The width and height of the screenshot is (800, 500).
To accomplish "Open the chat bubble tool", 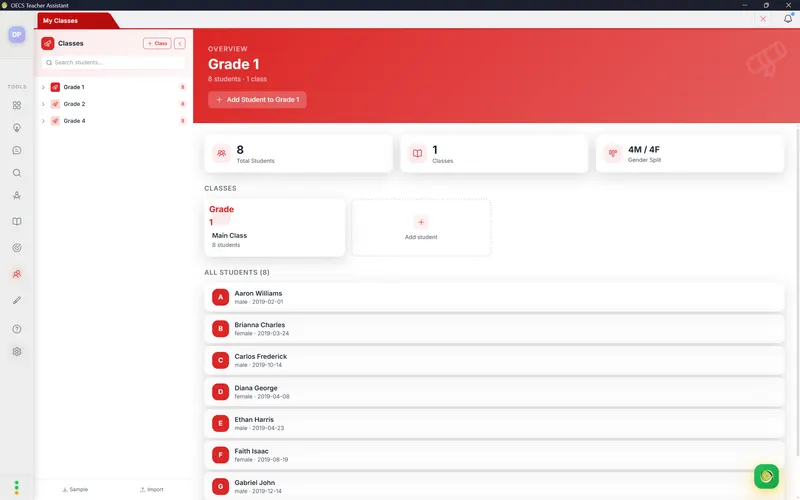I will (x=17, y=150).
